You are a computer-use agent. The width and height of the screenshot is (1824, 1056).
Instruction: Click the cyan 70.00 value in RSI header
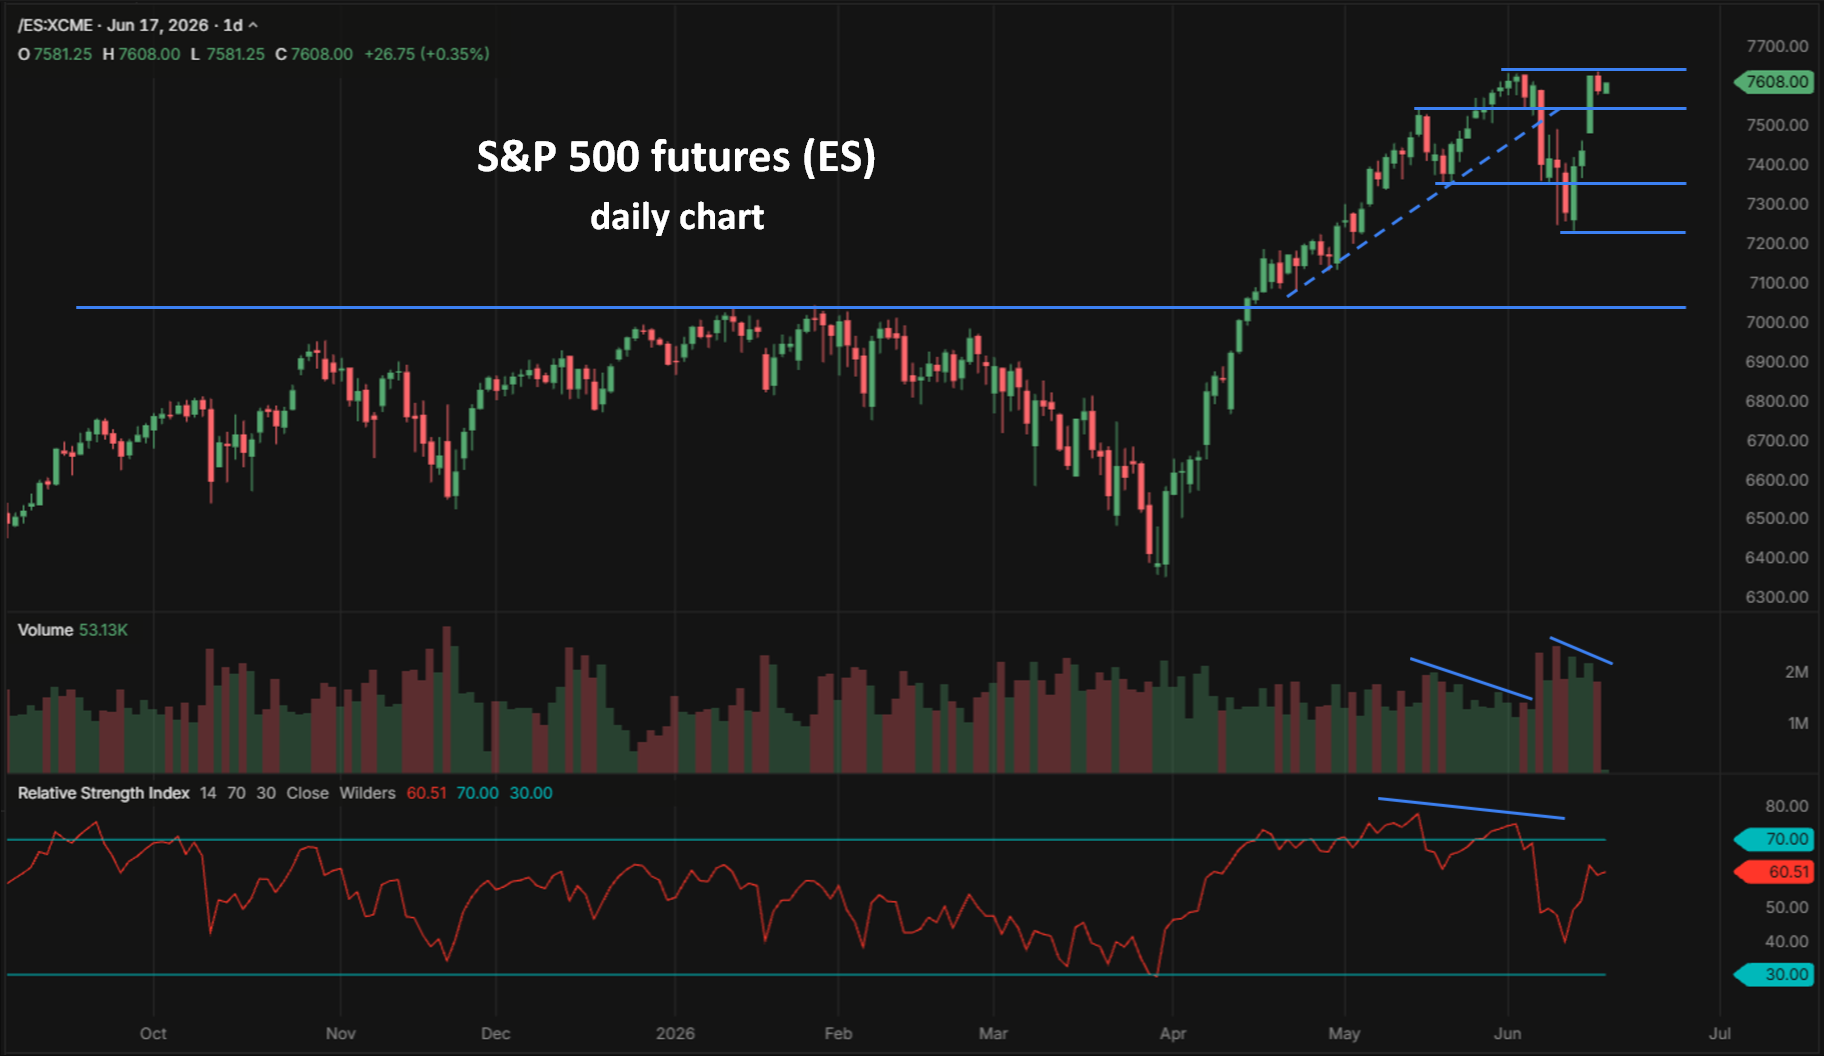tap(477, 793)
